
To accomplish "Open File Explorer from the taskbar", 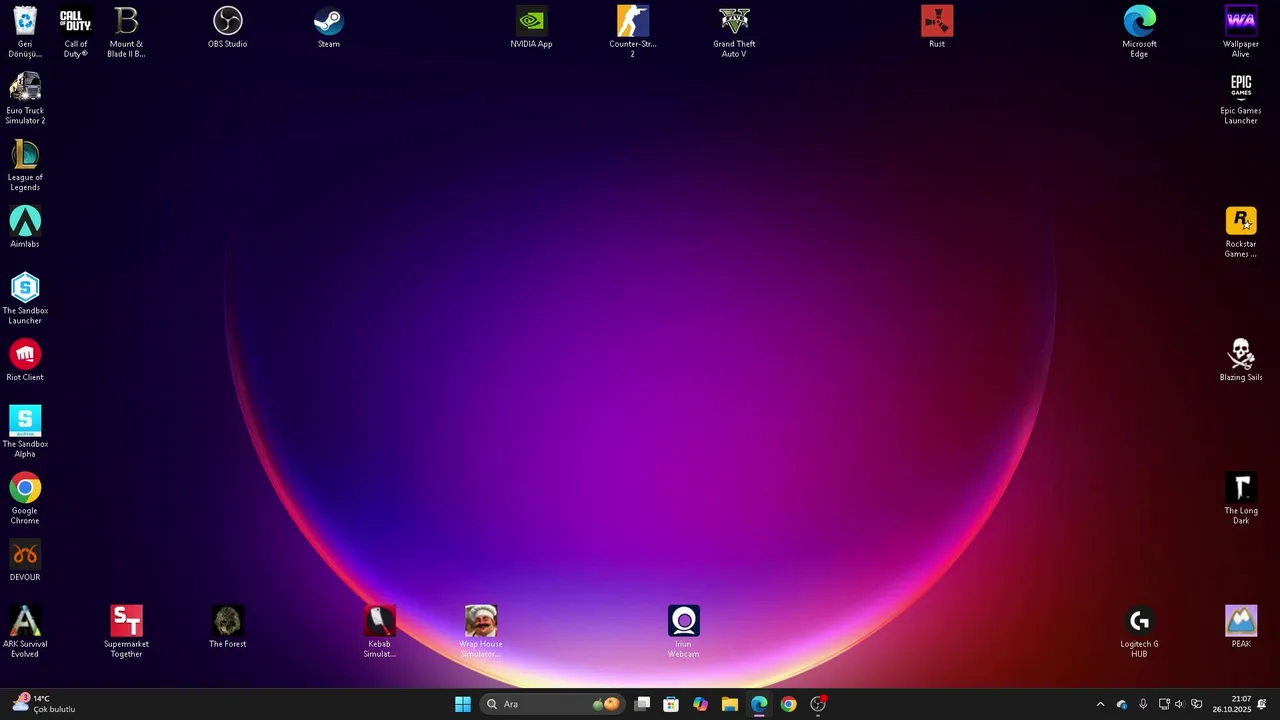I will pyautogui.click(x=730, y=704).
